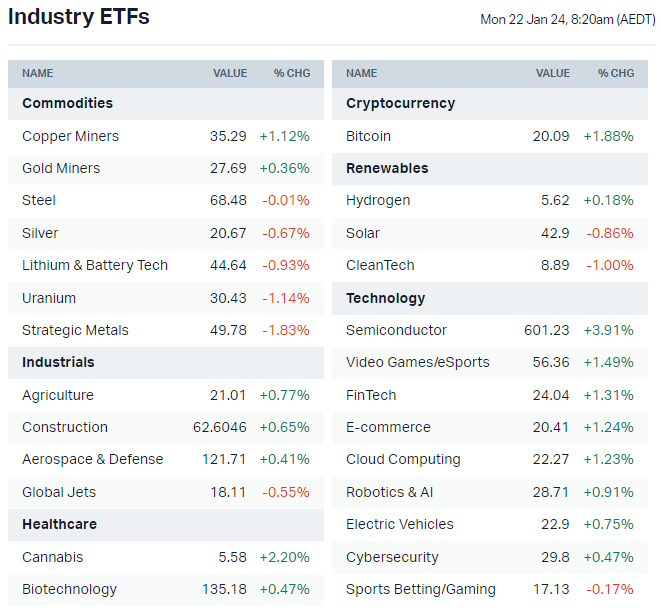Screen dimensions: 661x611
Task: Open the Copper Miners ETF link
Action: tap(70, 136)
